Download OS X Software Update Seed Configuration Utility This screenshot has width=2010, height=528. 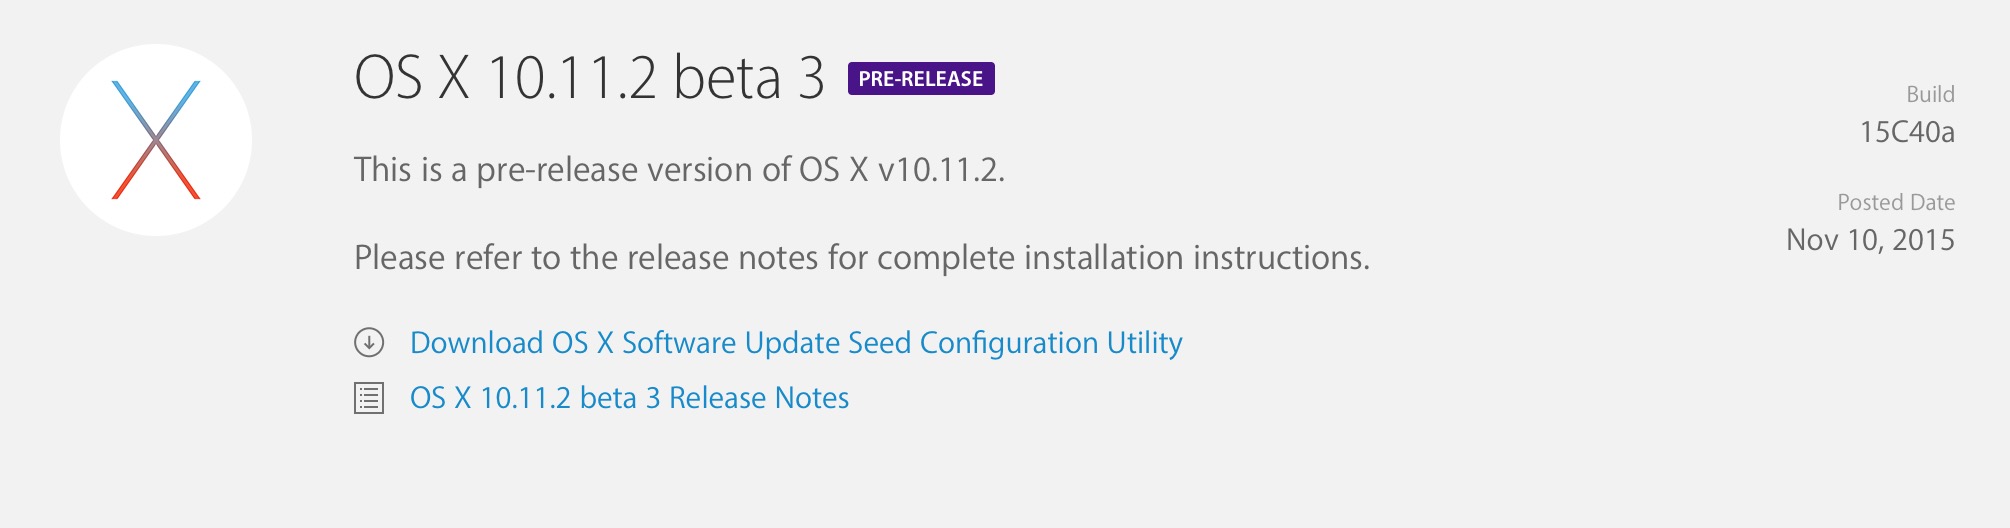tap(796, 343)
